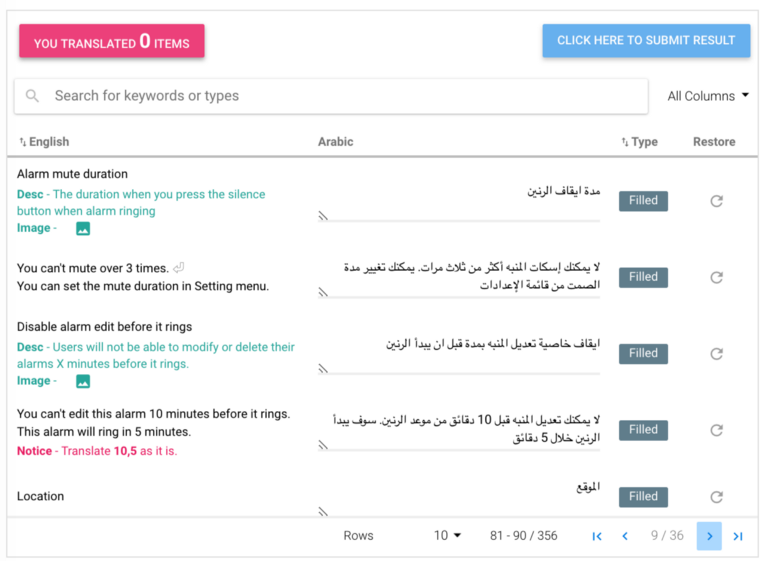Restore the "You can't mute over 3 times" translation
This screenshot has height=561, width=773.
click(716, 277)
